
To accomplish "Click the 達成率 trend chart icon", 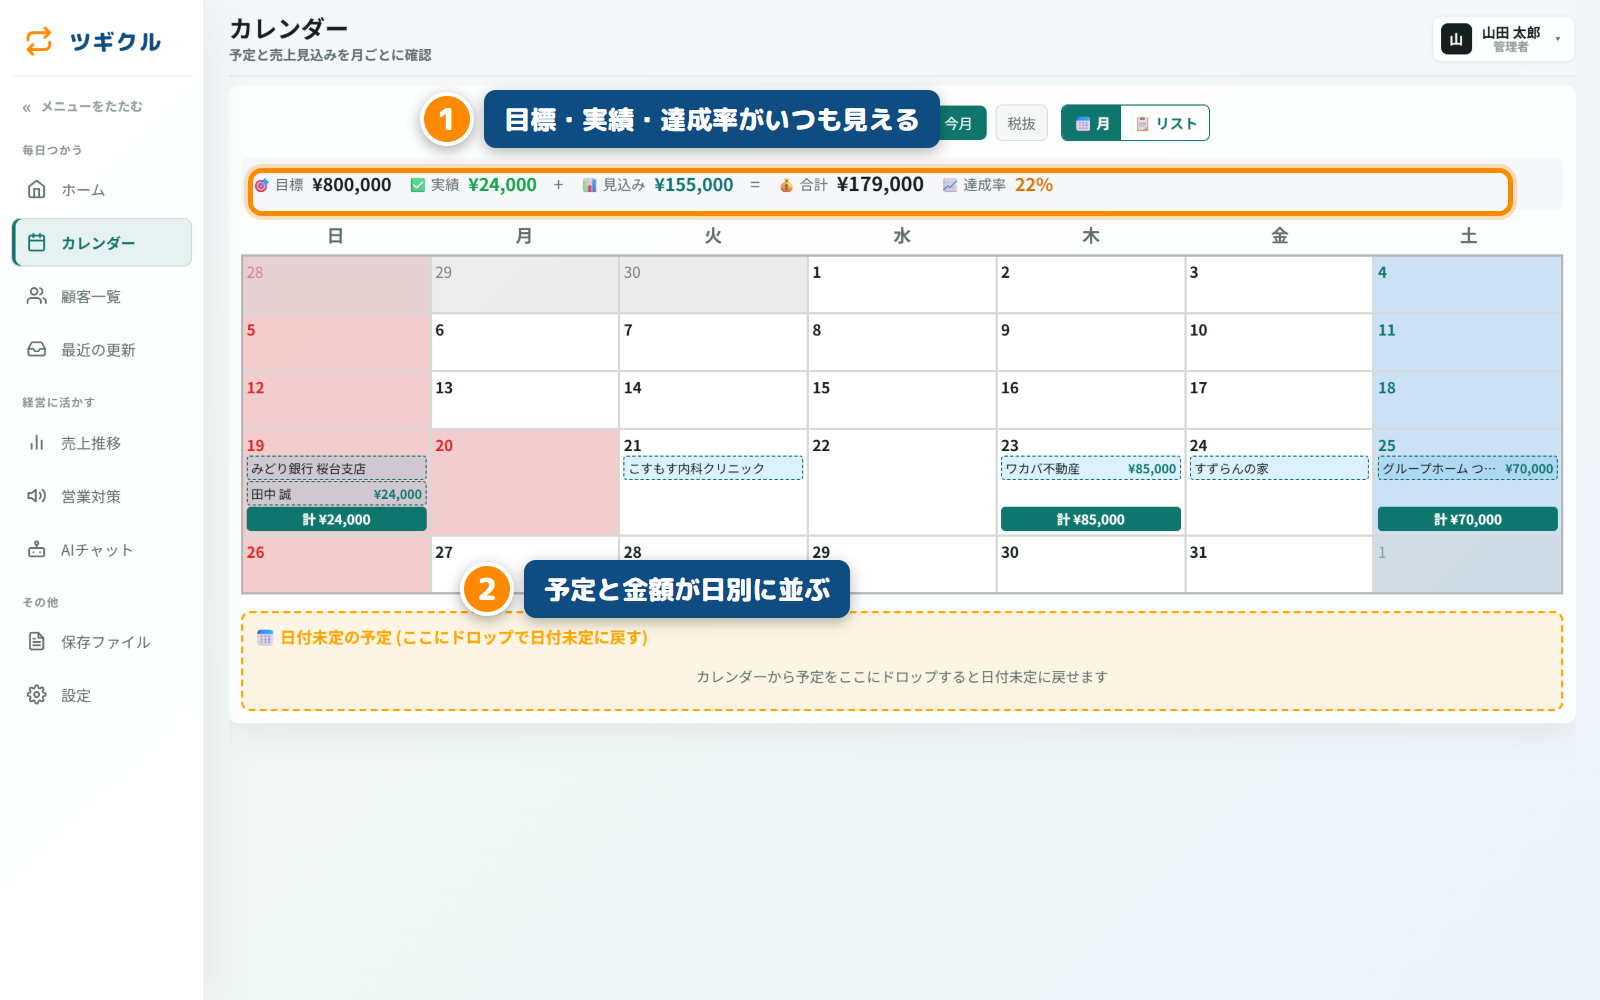I will pyautogui.click(x=950, y=185).
